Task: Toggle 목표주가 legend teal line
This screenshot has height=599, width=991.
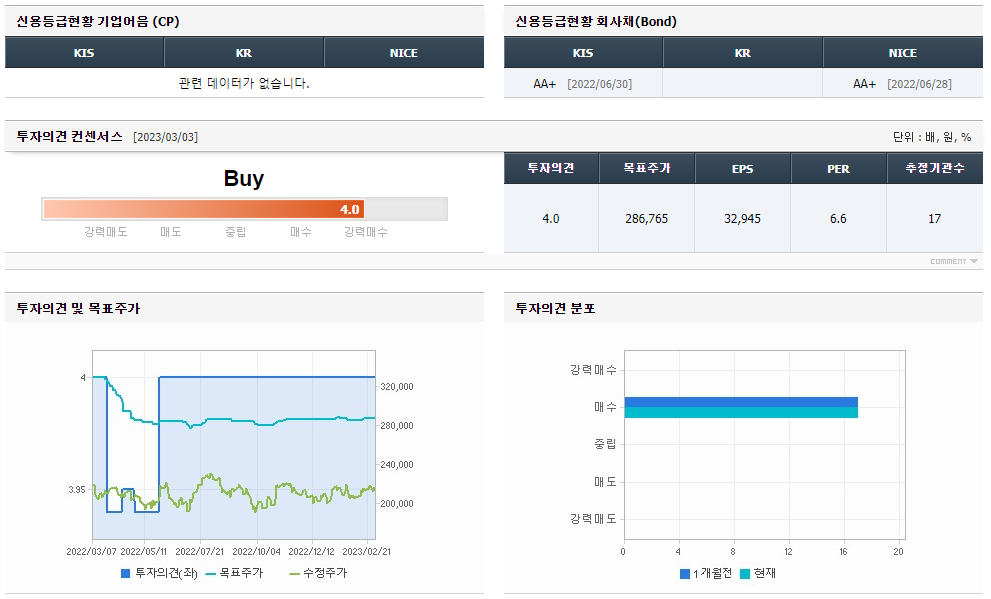Action: (211, 574)
